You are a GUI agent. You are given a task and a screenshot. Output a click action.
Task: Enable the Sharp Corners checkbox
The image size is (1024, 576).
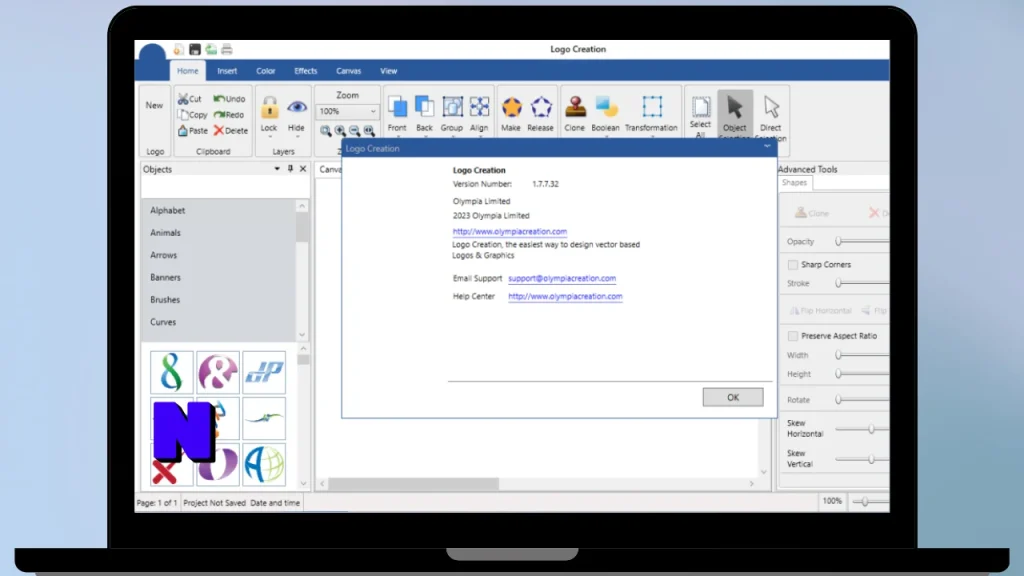[793, 264]
